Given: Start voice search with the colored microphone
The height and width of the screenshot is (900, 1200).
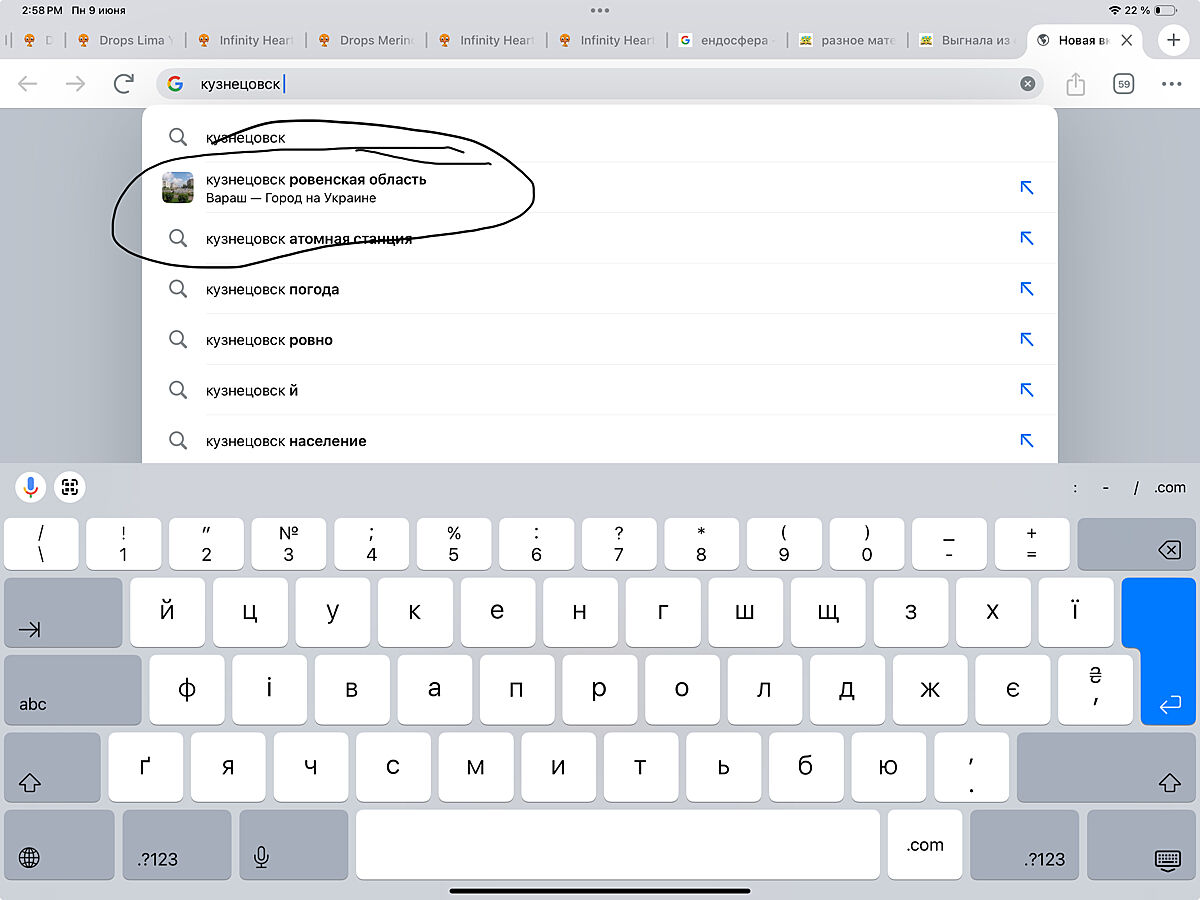Looking at the screenshot, I should tap(31, 487).
